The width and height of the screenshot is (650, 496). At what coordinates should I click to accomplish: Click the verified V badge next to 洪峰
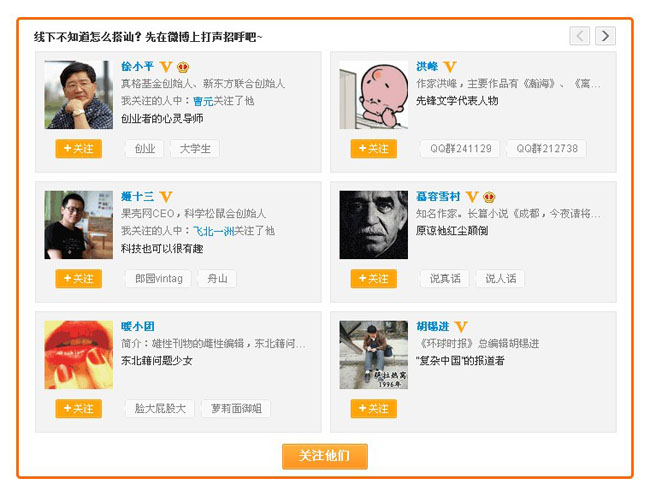pyautogui.click(x=450, y=67)
